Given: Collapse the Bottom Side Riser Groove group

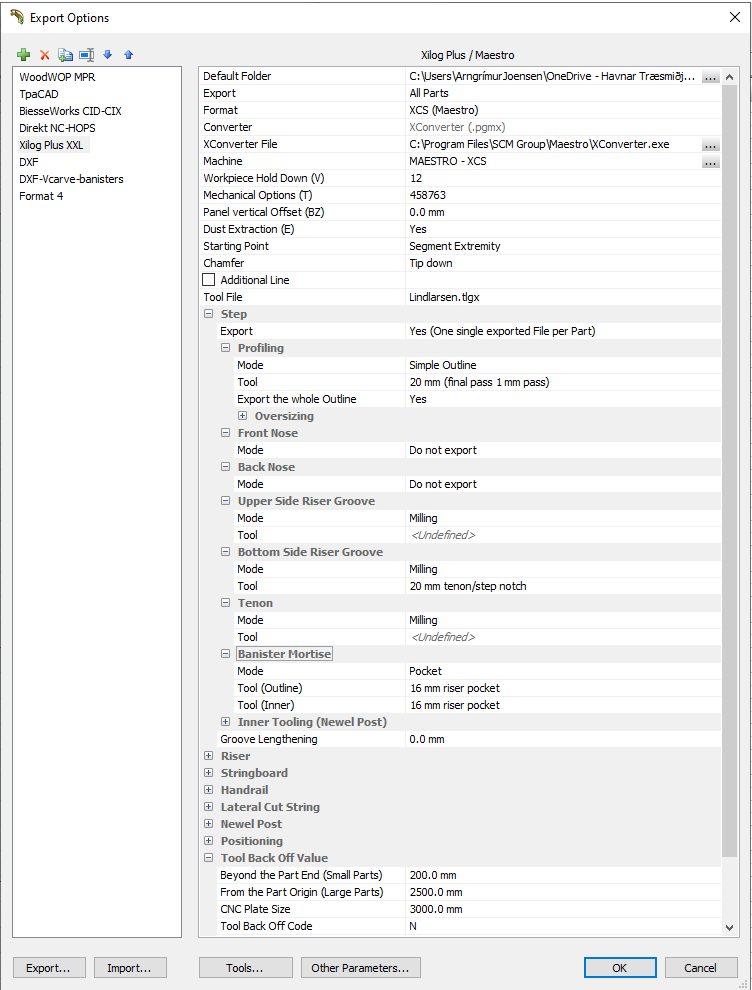Looking at the screenshot, I should pyautogui.click(x=225, y=552).
